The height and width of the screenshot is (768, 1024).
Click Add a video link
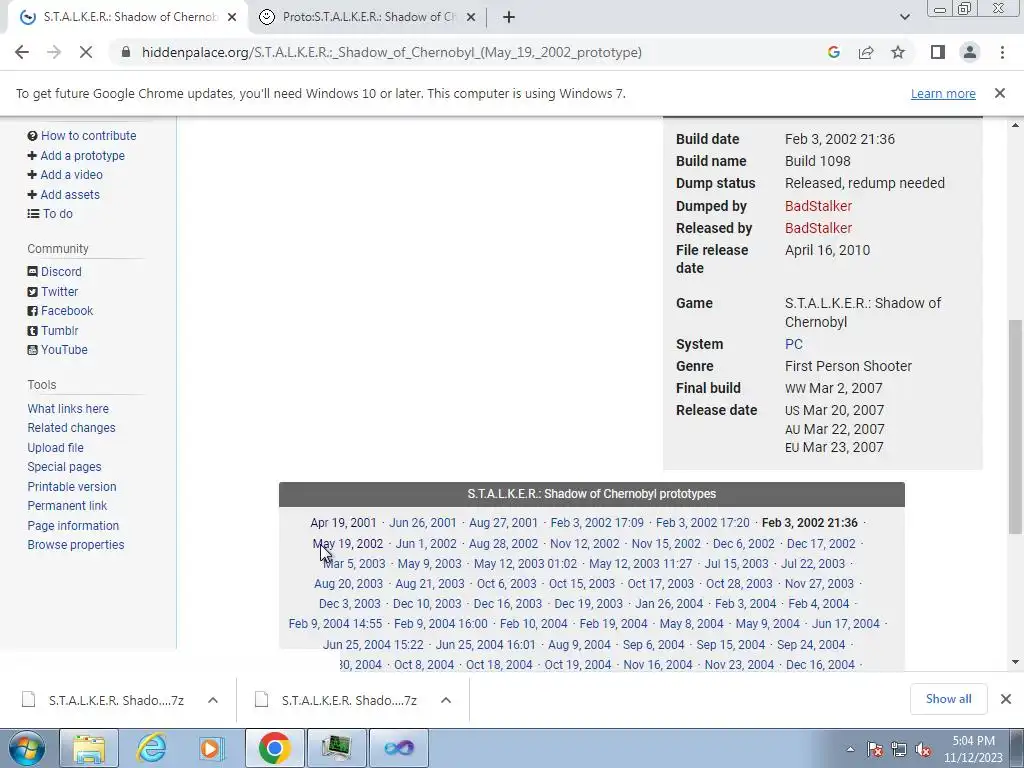coord(71,174)
